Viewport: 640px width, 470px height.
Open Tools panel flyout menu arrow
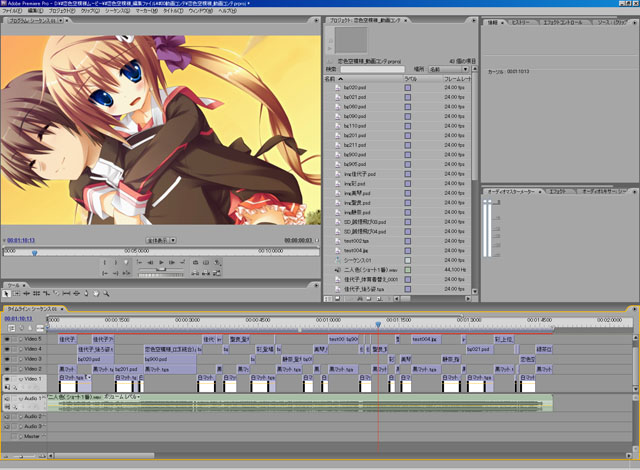click(316, 285)
